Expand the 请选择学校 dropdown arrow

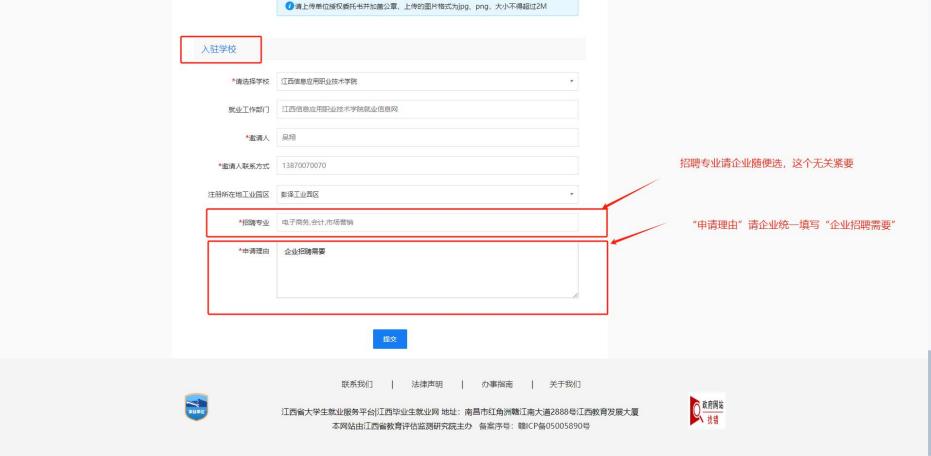[x=571, y=81]
